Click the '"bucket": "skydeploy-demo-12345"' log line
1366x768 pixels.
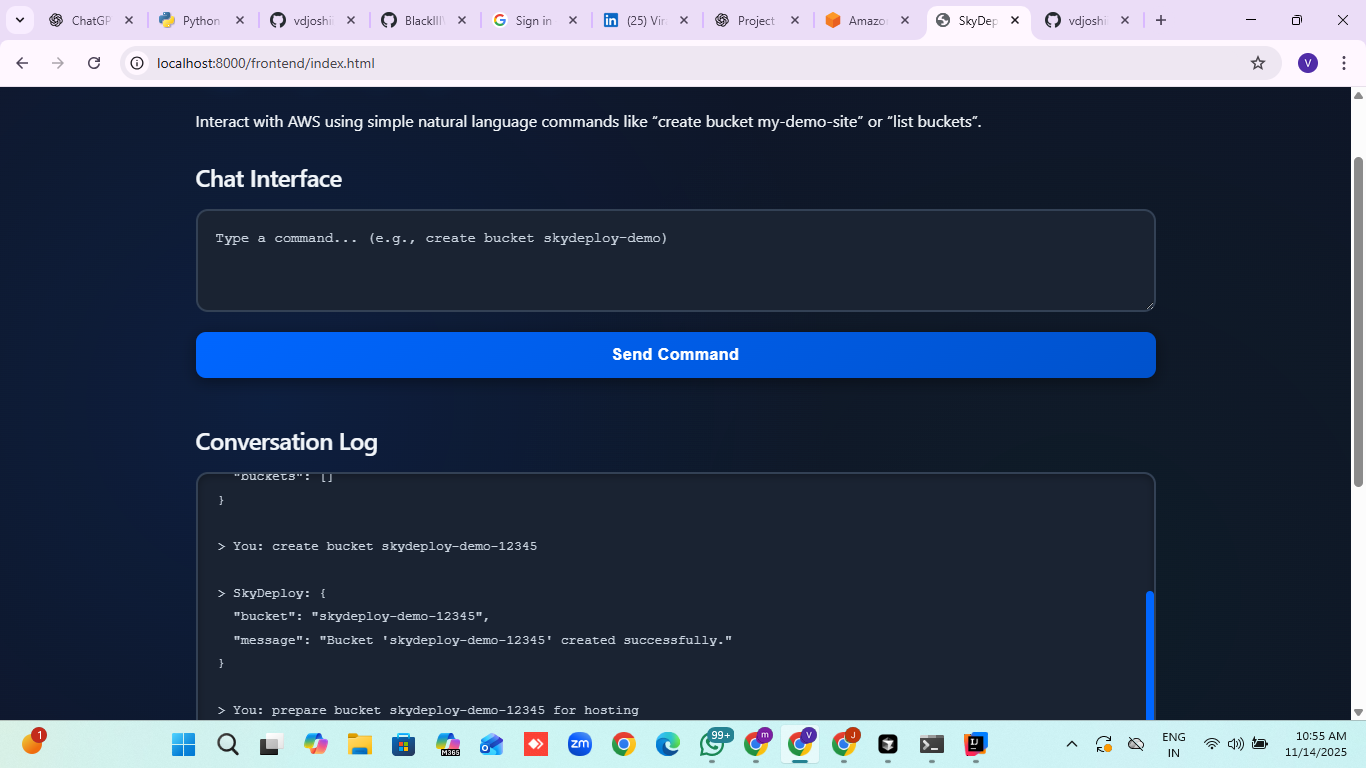pyautogui.click(x=361, y=616)
